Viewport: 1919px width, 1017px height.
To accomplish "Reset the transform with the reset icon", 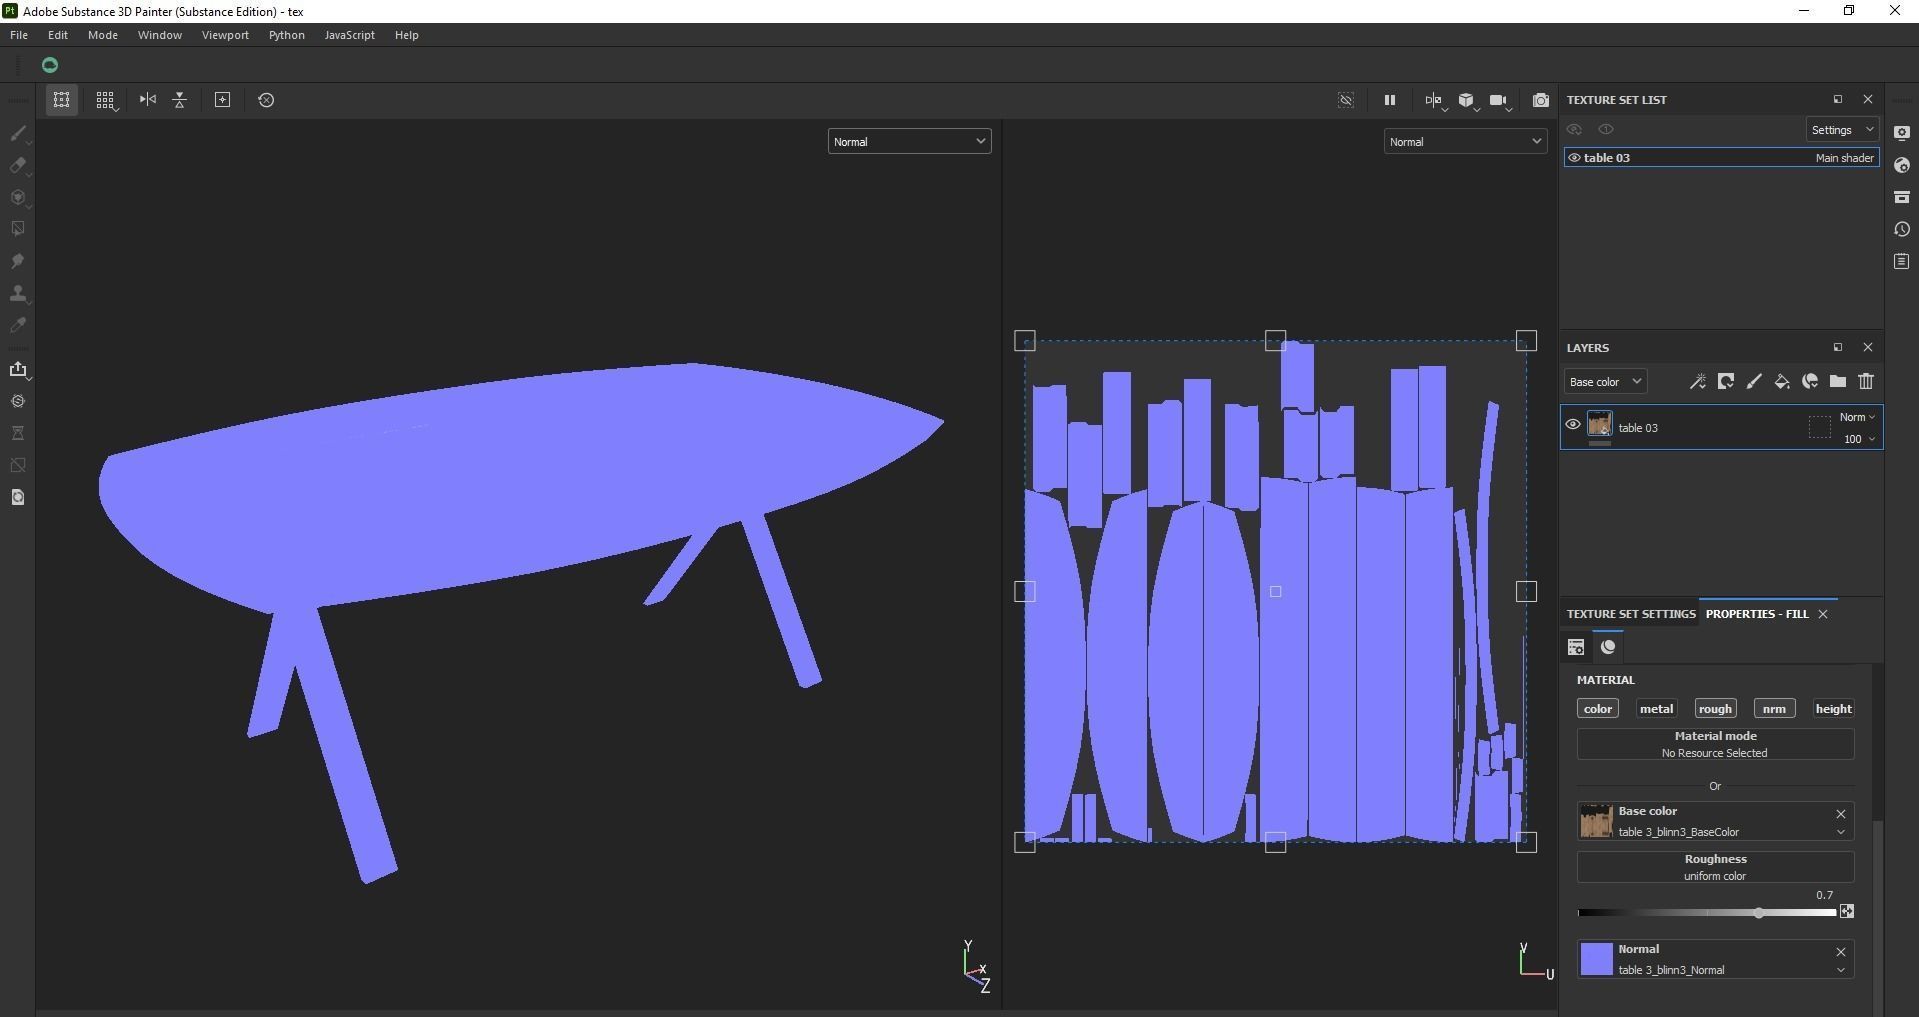I will 266,100.
